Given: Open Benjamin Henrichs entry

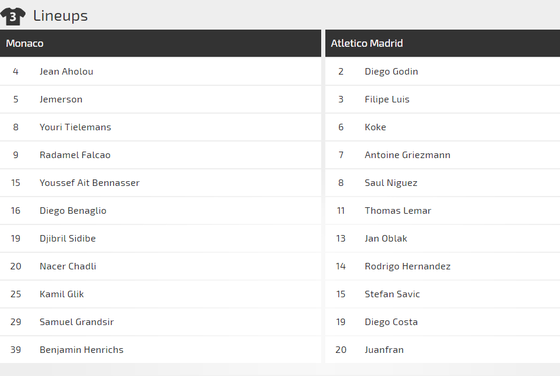Looking at the screenshot, I should [81, 350].
